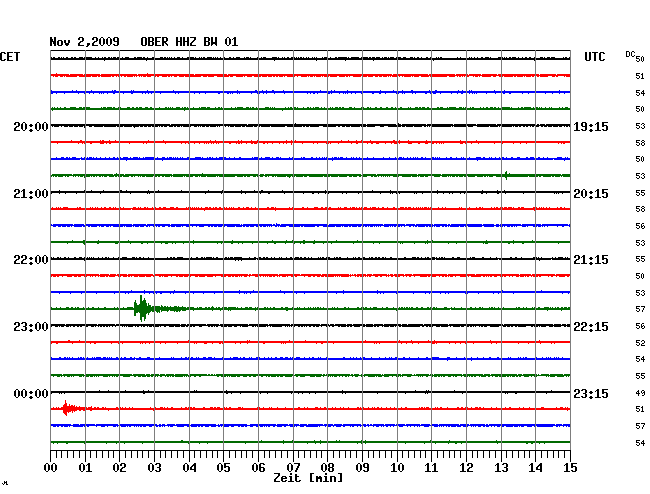Click the "04" minute axis label
The image size is (650, 494).
pyautogui.click(x=189, y=468)
